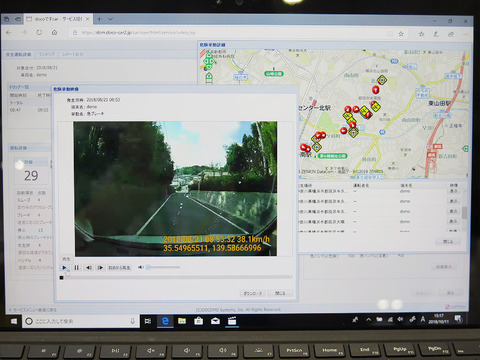480x360 pixels.
Task: Open the Action Center notifications icon
Action: pyautogui.click(x=458, y=319)
